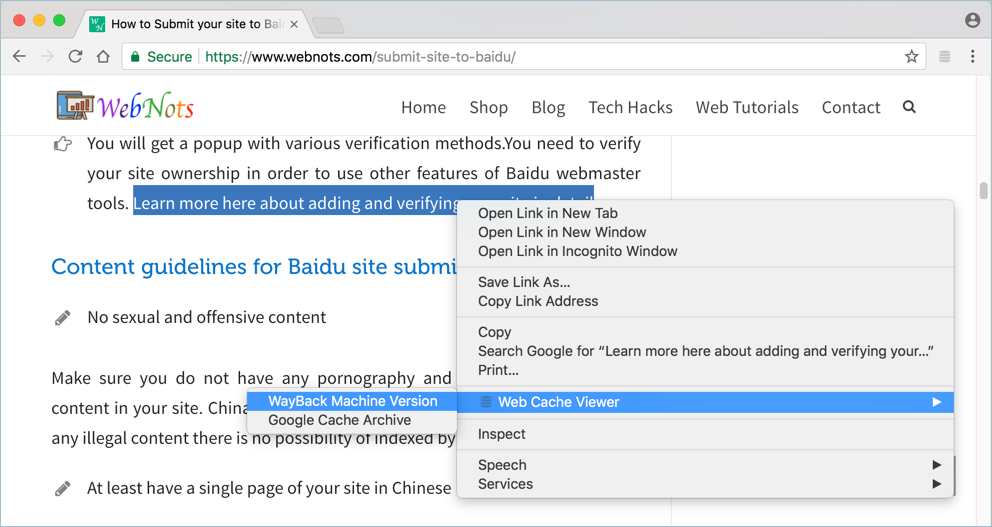Go to browser home page icon

103,57
